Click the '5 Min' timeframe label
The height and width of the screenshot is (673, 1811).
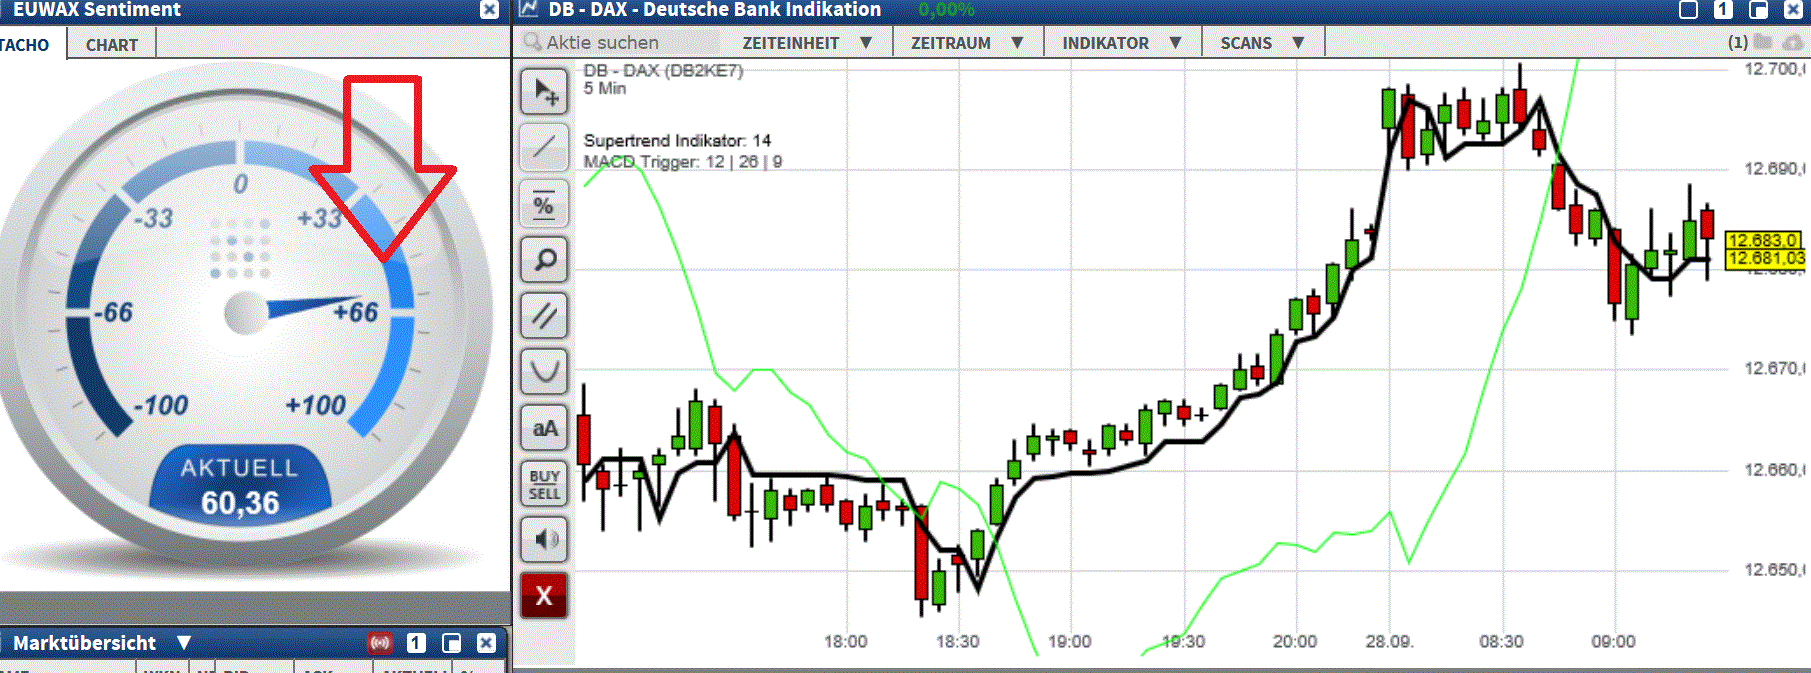[605, 88]
